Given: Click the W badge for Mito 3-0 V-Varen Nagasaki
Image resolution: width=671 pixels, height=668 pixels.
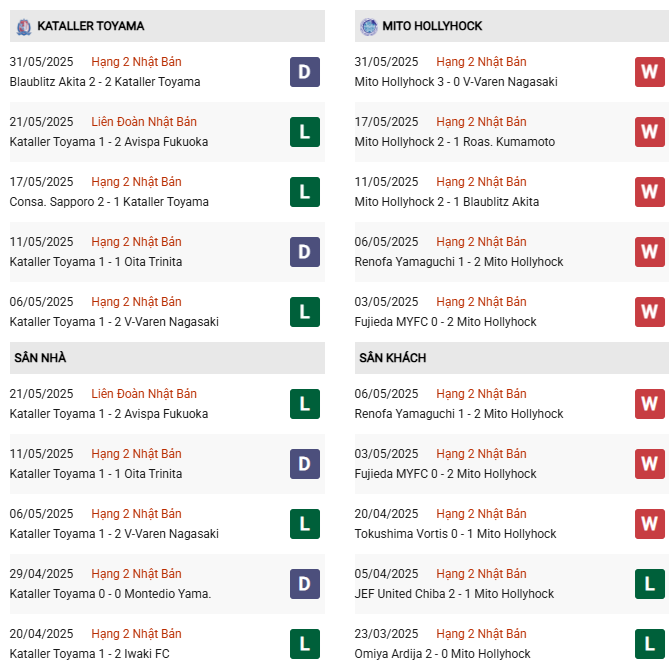Looking at the screenshot, I should [x=650, y=72].
